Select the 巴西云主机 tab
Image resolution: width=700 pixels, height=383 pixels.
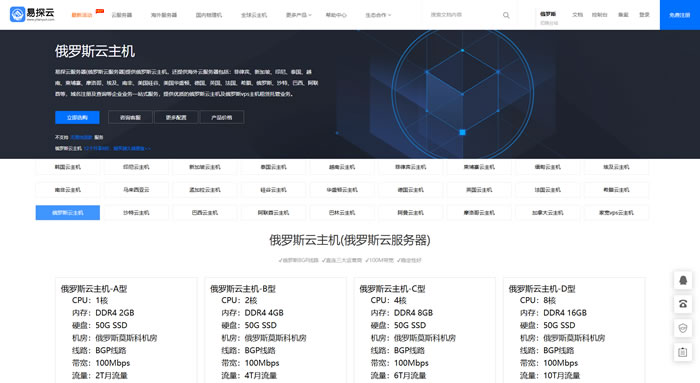(x=205, y=212)
